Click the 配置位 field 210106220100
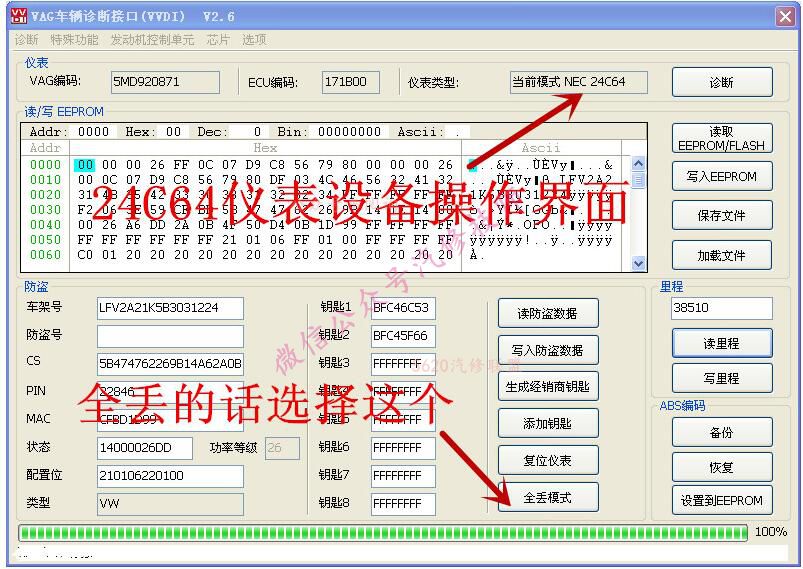This screenshot has height=569, width=803. coord(170,476)
